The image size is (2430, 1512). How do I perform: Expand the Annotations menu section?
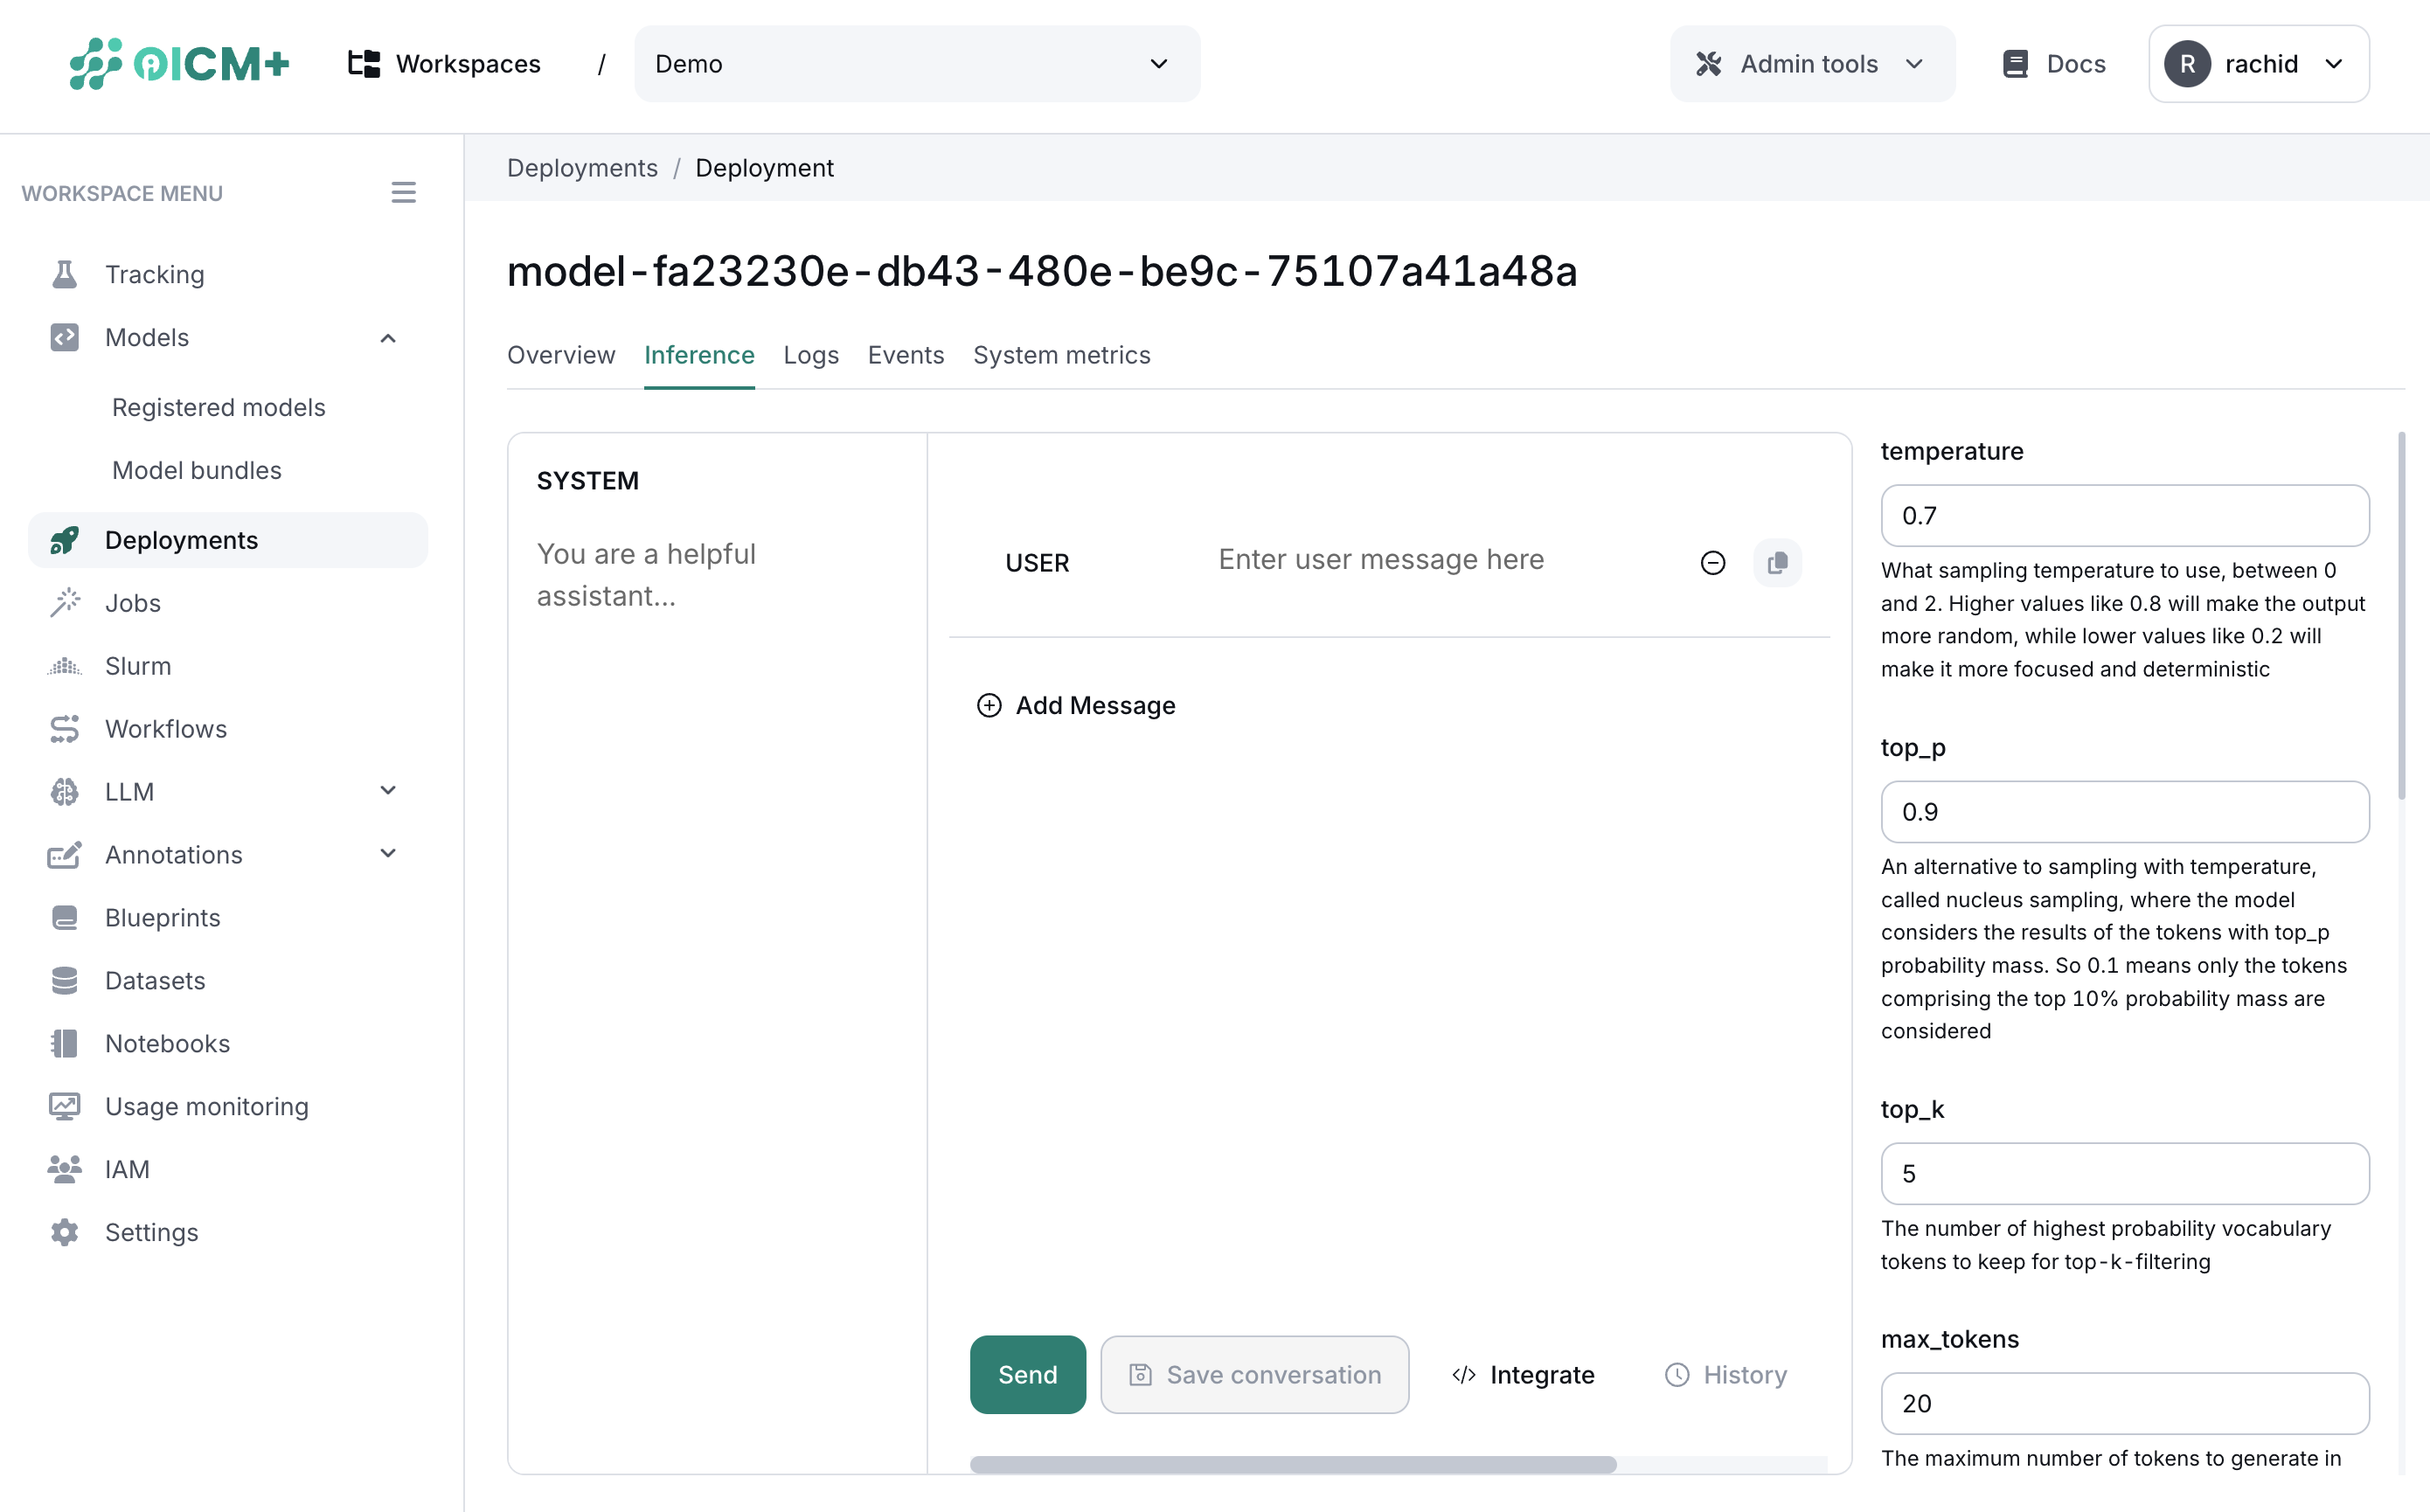[388, 854]
